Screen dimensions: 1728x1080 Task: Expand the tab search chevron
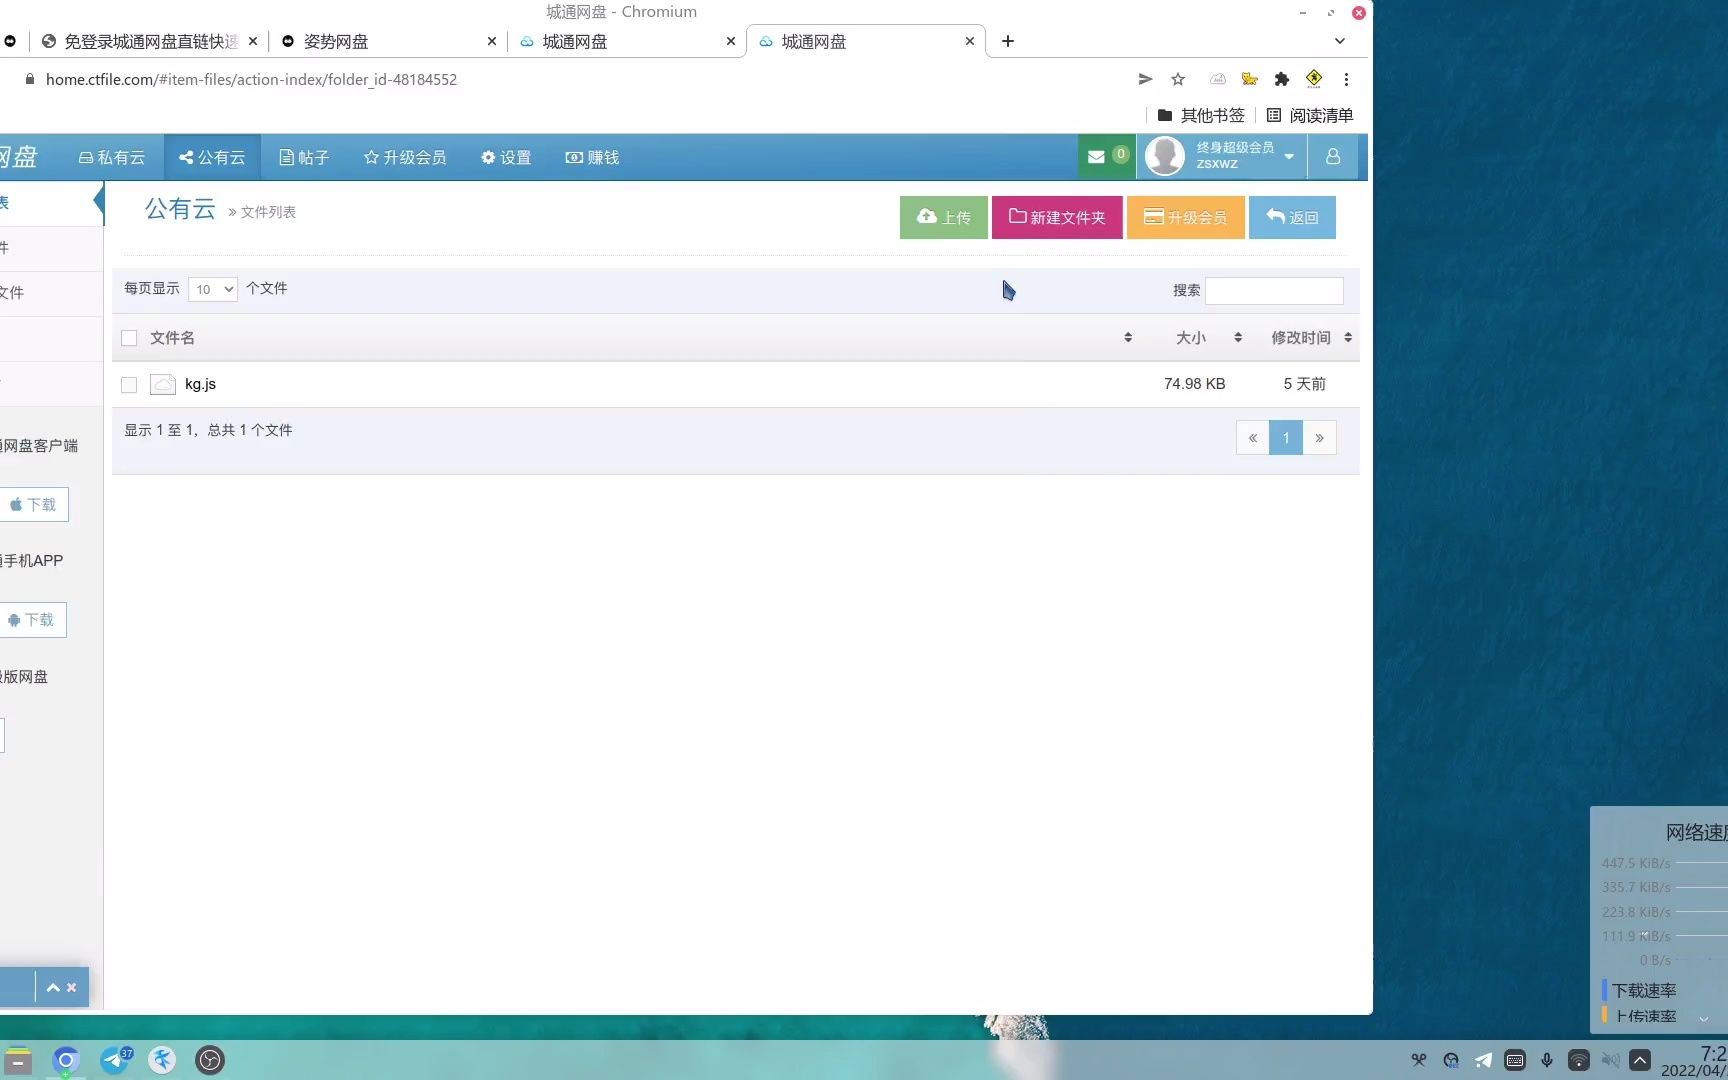coord(1340,41)
